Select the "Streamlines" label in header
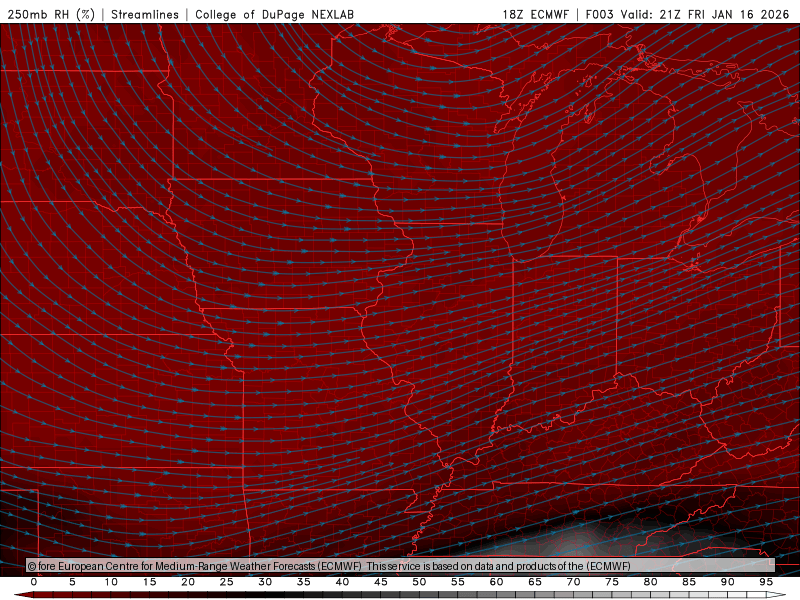800x600 pixels. 145,14
